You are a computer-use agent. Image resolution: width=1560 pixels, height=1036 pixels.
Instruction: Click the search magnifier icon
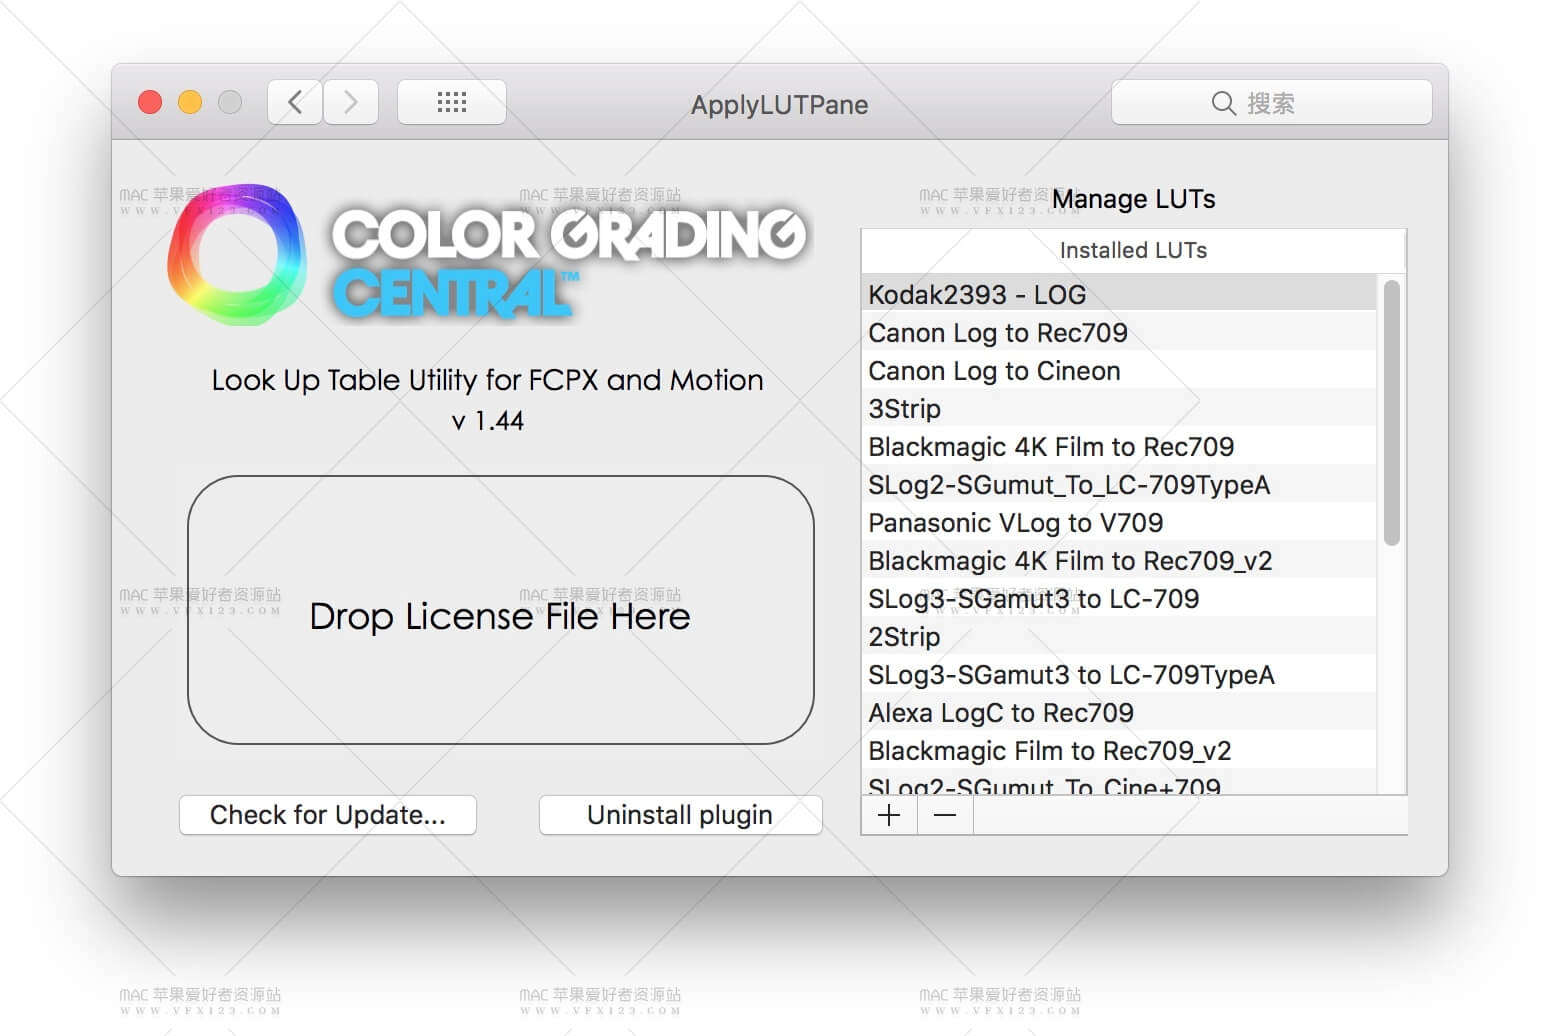(1223, 103)
